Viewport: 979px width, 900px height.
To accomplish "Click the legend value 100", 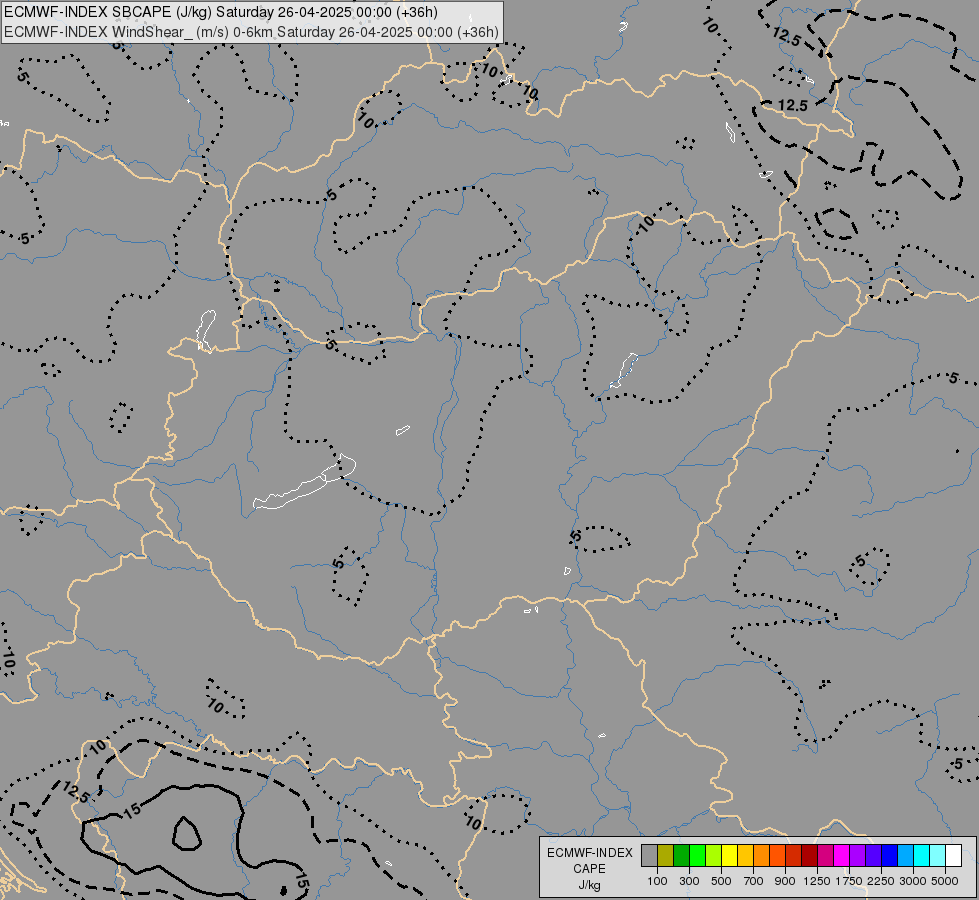I will coord(657,881).
